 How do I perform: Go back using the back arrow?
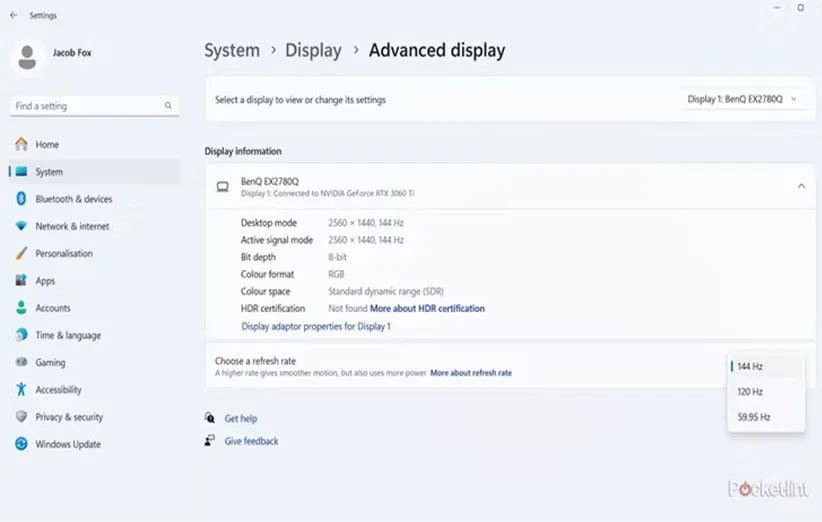[x=13, y=16]
